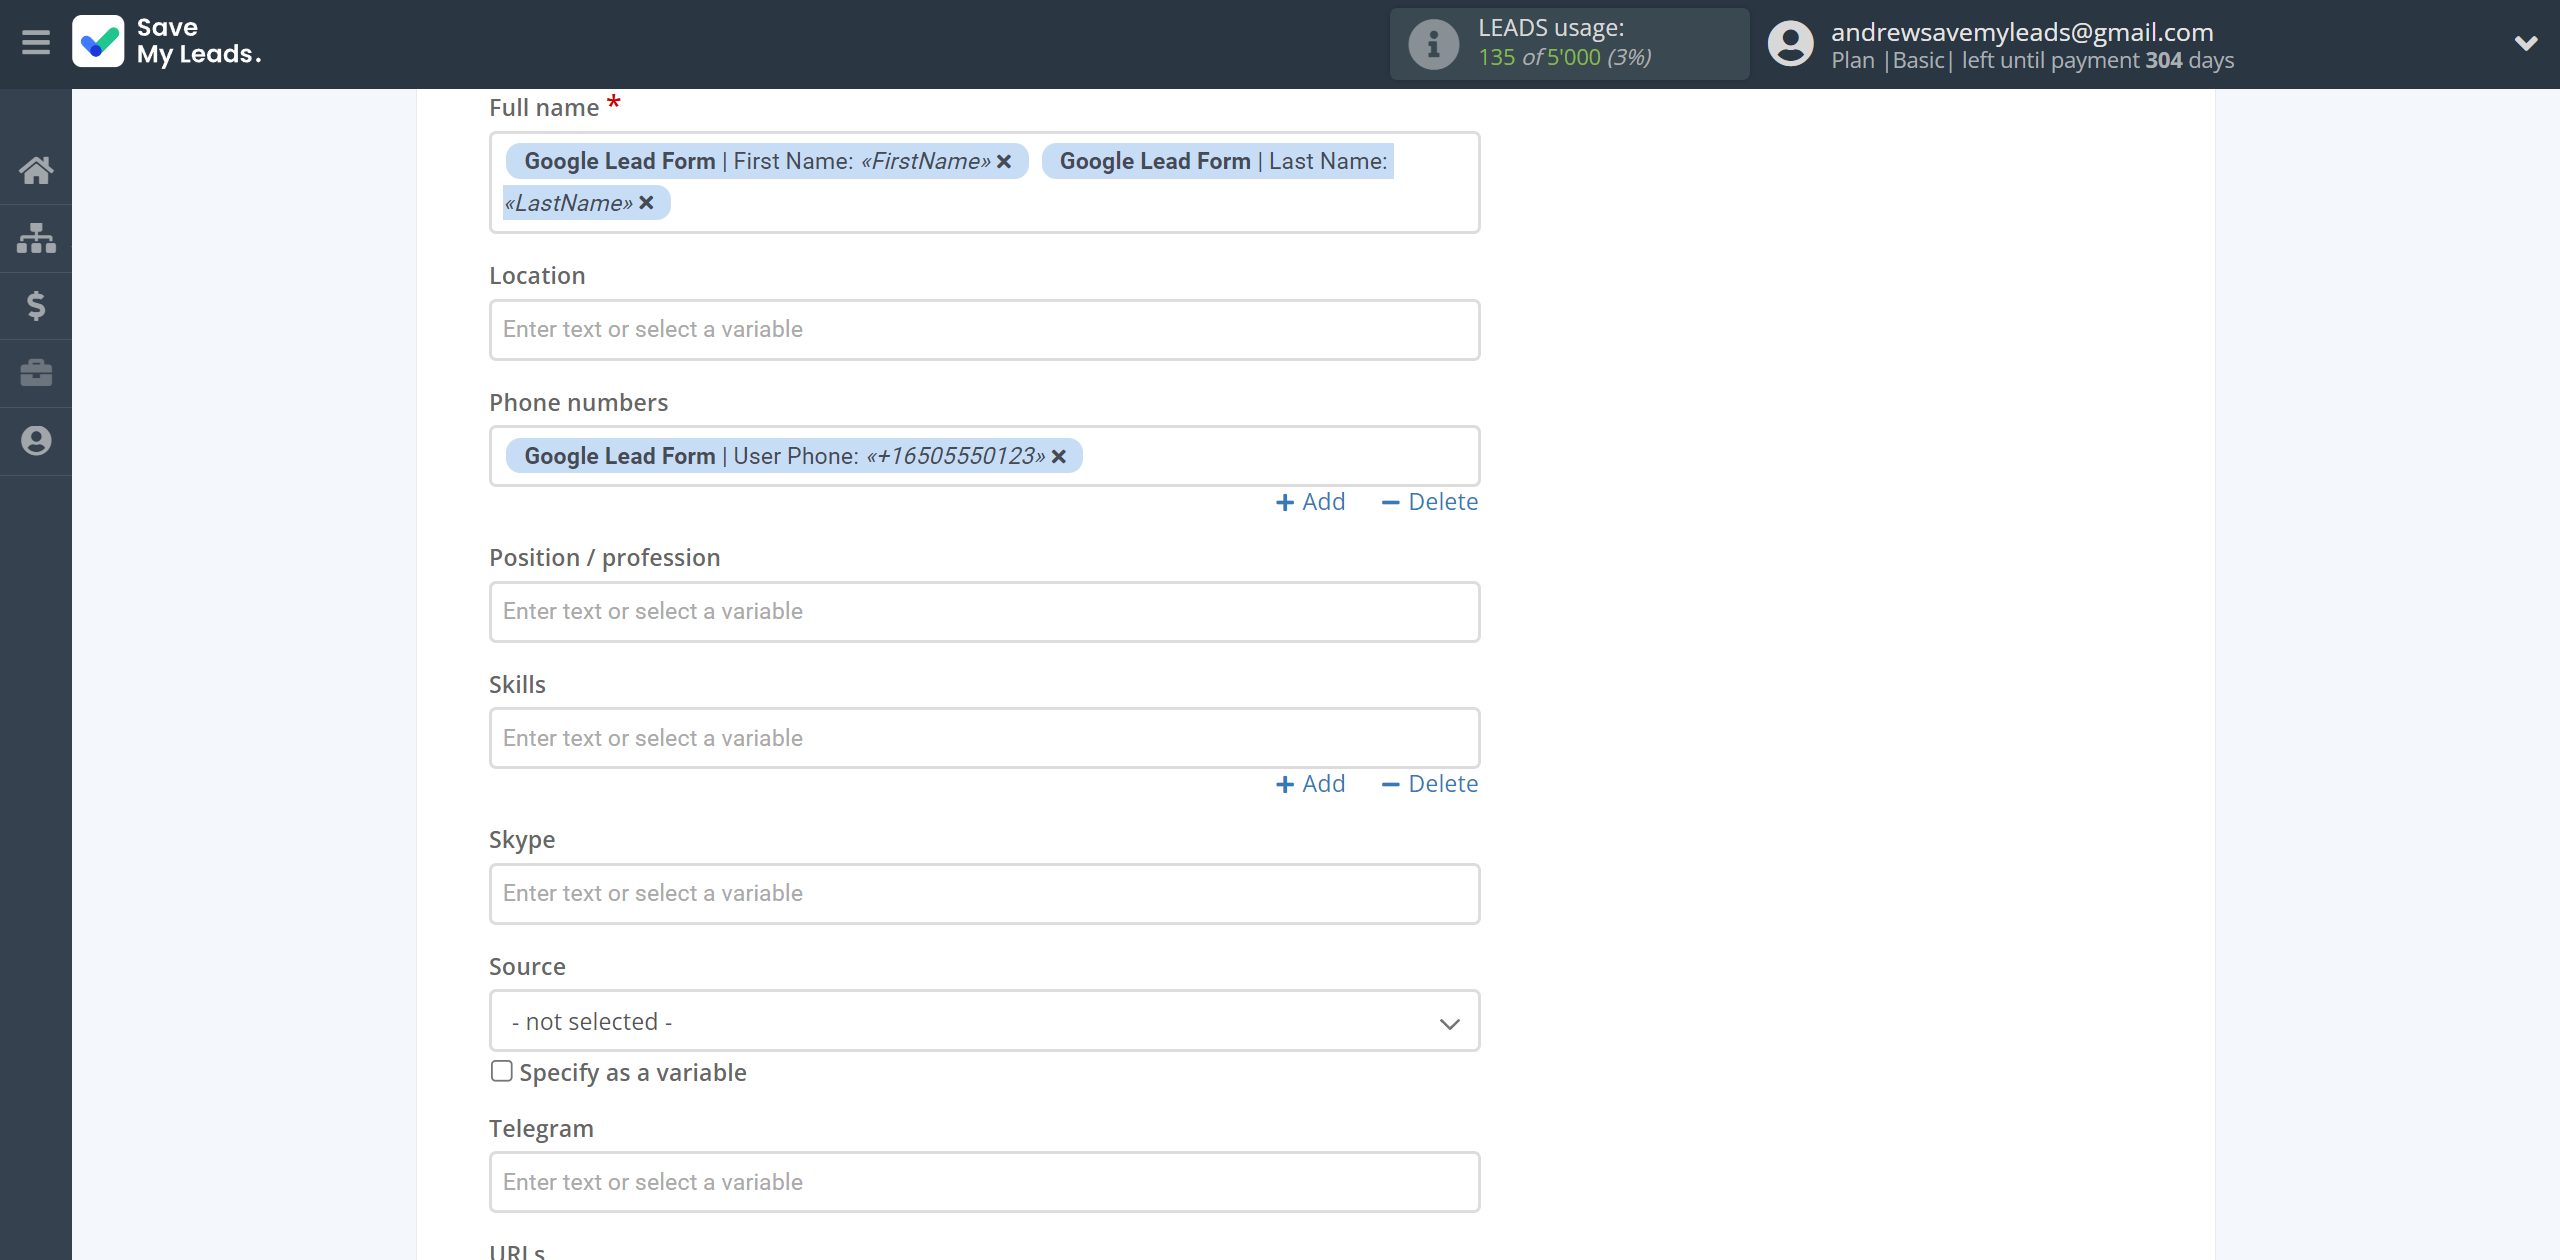Viewport: 2560px width, 1260px height.
Task: Delete a Skills field
Action: point(1429,784)
